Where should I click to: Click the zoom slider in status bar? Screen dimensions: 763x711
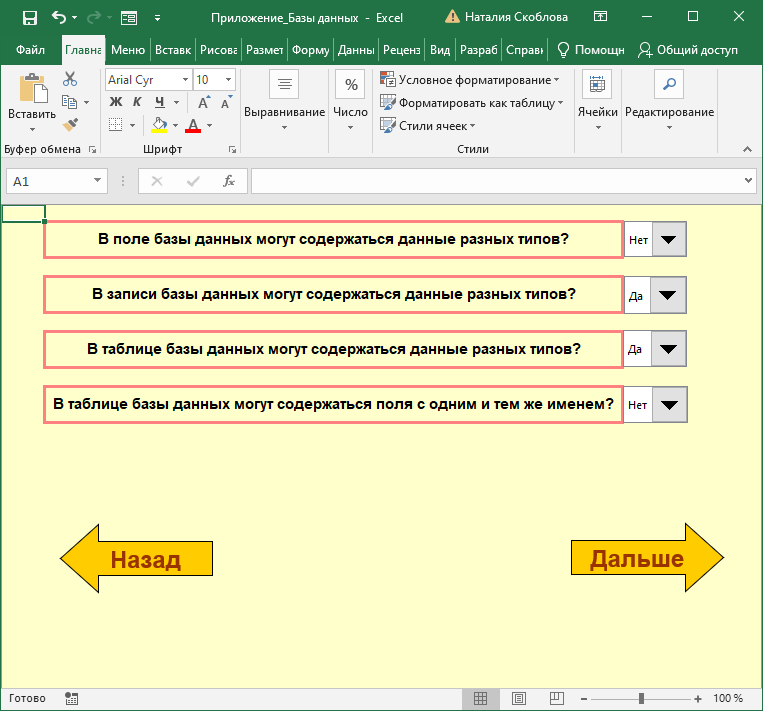click(641, 698)
